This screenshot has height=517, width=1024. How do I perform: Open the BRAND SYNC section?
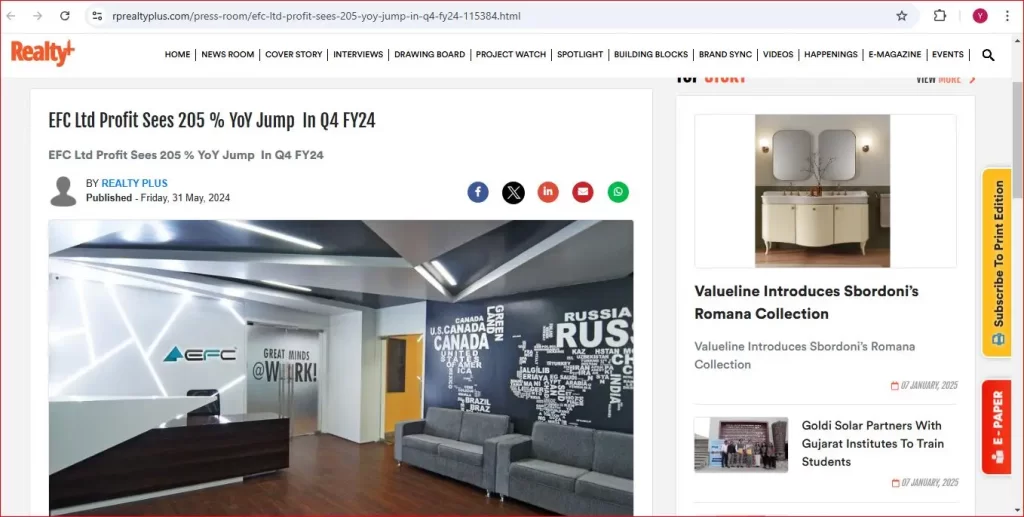[x=726, y=54]
